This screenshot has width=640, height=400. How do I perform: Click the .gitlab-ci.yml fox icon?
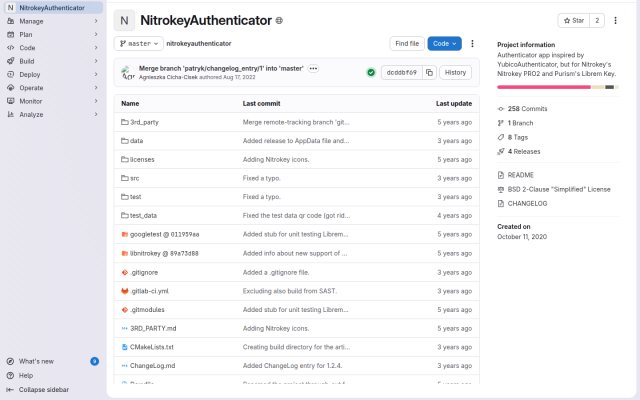tap(124, 291)
